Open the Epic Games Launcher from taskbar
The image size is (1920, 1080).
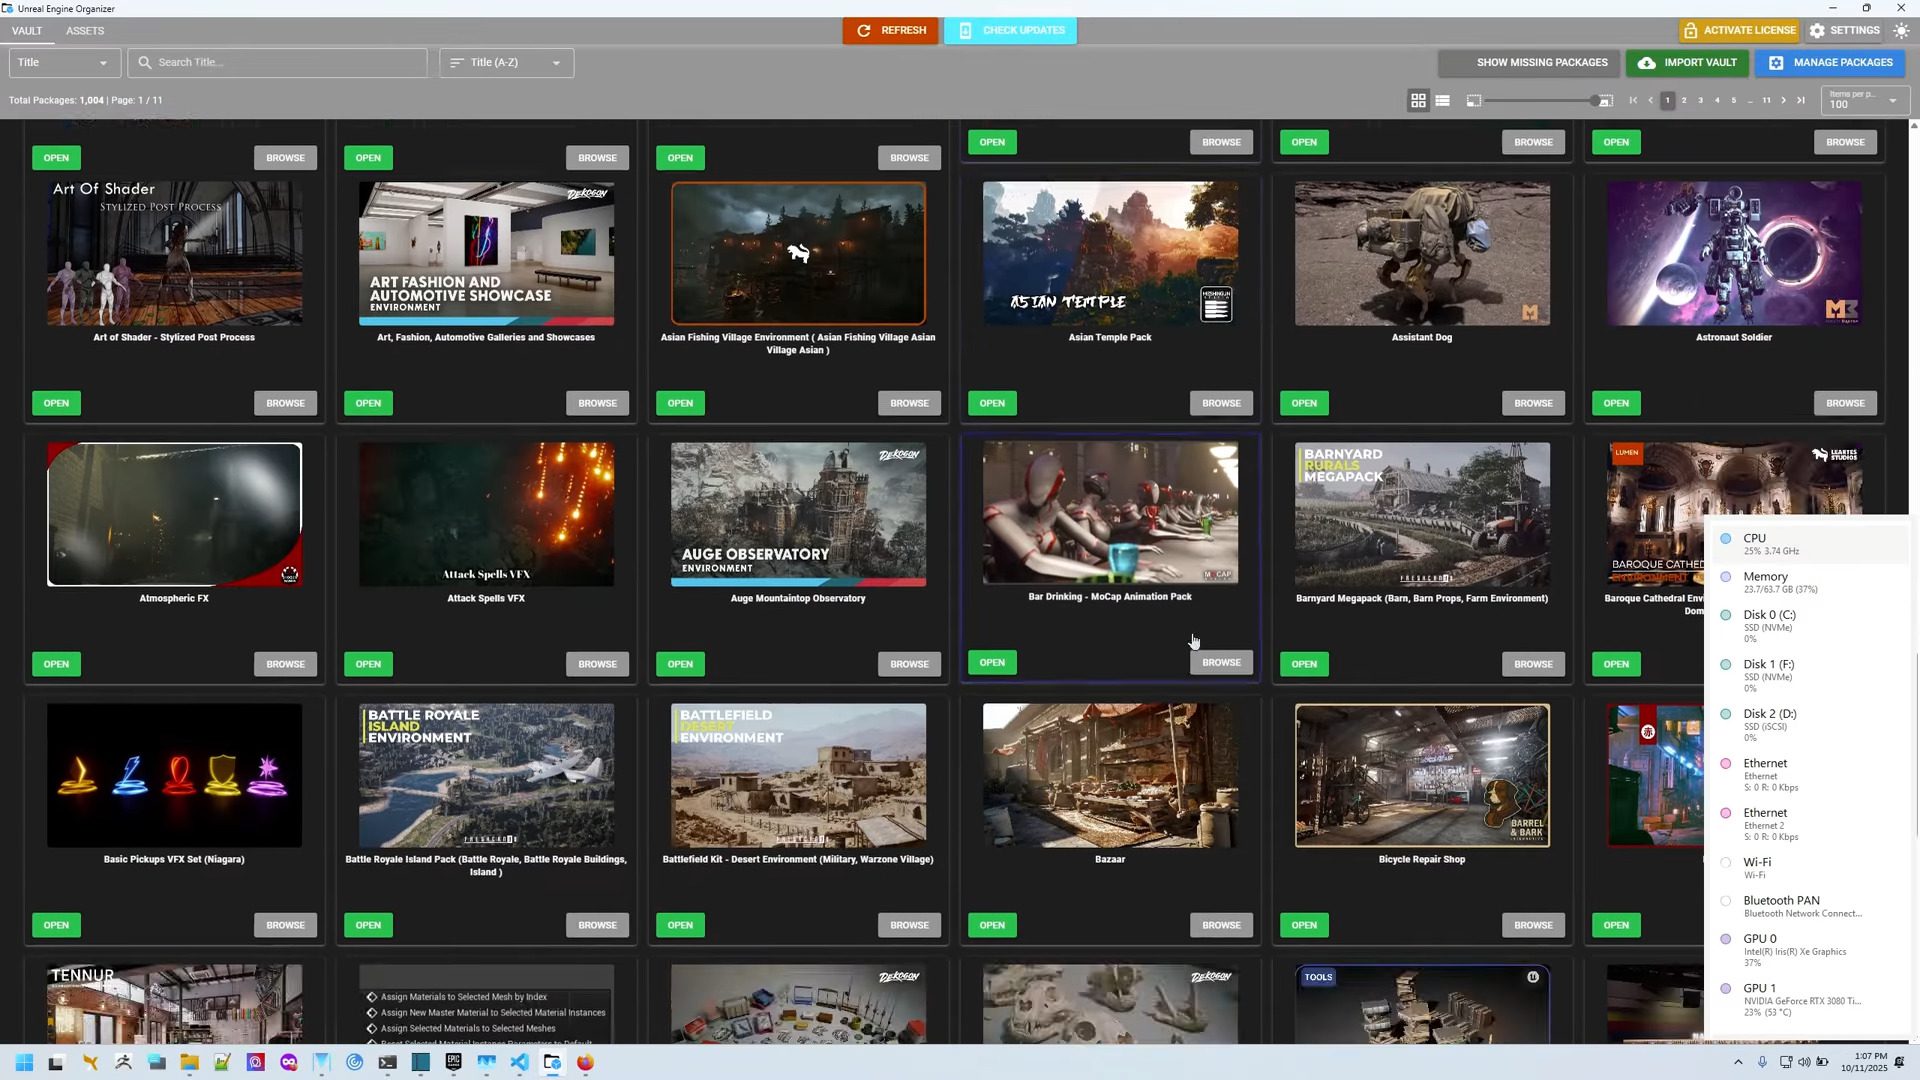tap(454, 1063)
